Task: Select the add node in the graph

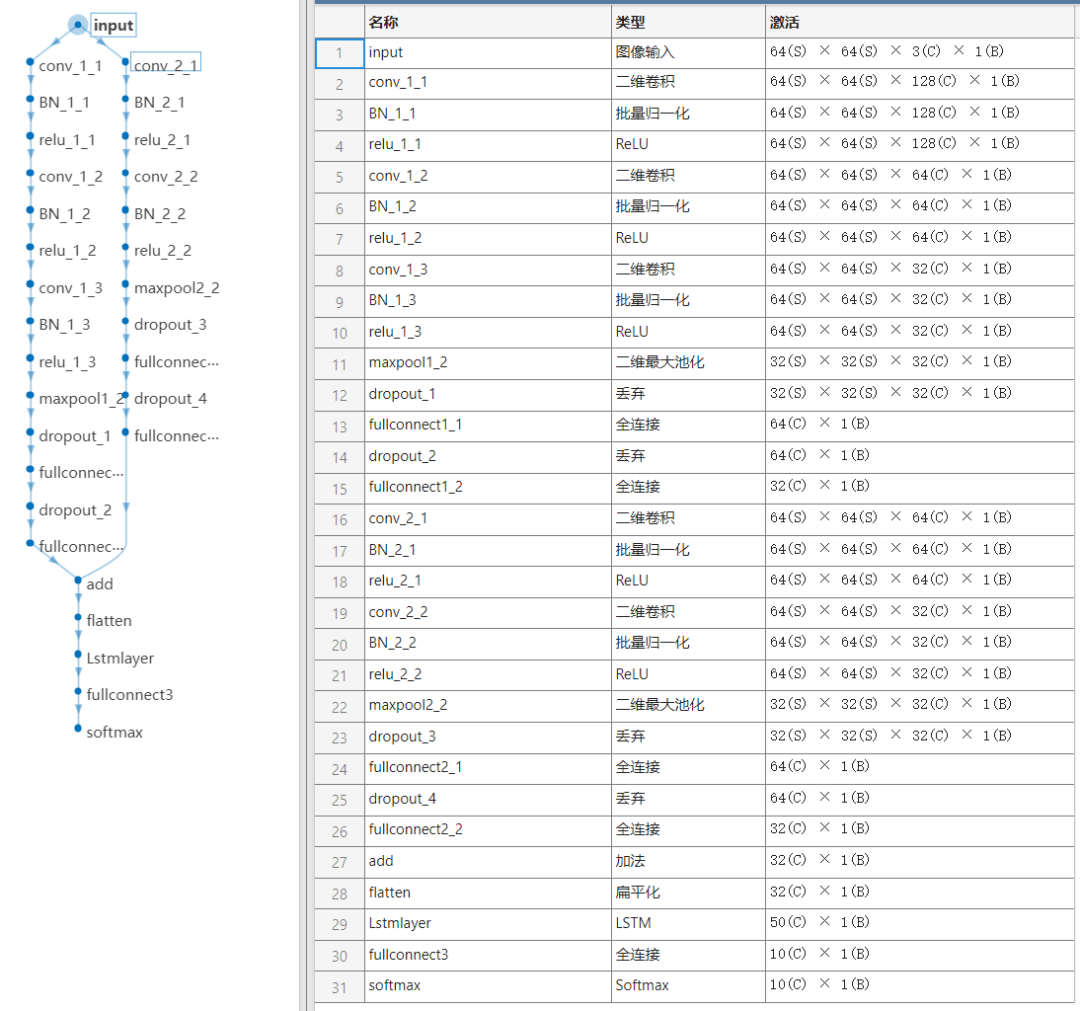Action: [99, 584]
